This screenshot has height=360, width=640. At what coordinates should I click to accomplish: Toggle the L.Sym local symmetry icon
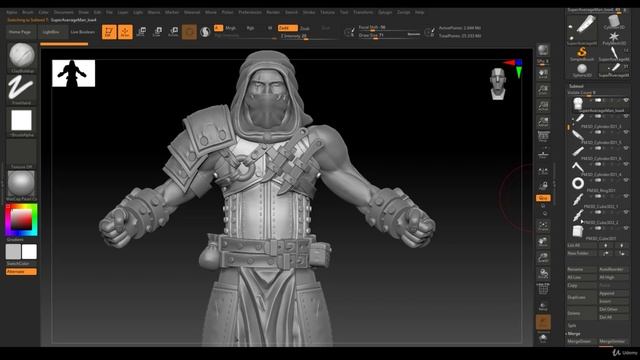[543, 171]
